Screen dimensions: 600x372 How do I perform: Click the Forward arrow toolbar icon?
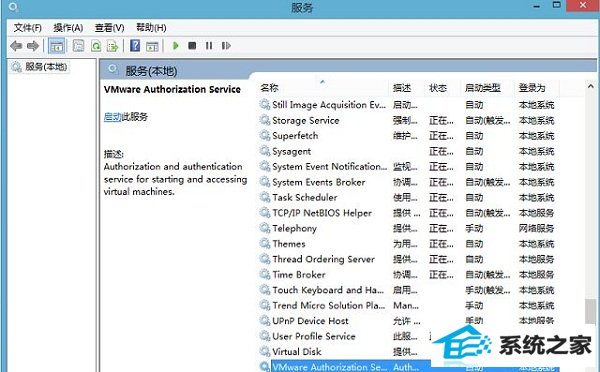point(33,46)
